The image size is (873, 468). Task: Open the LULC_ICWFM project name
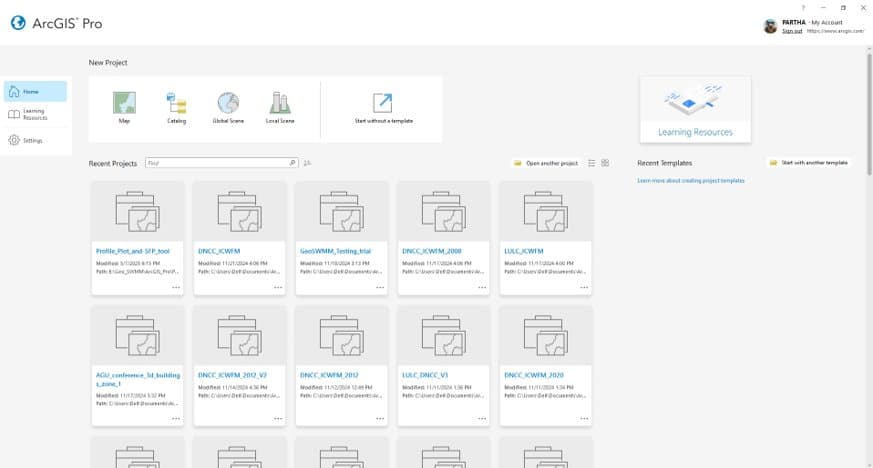pyautogui.click(x=524, y=251)
